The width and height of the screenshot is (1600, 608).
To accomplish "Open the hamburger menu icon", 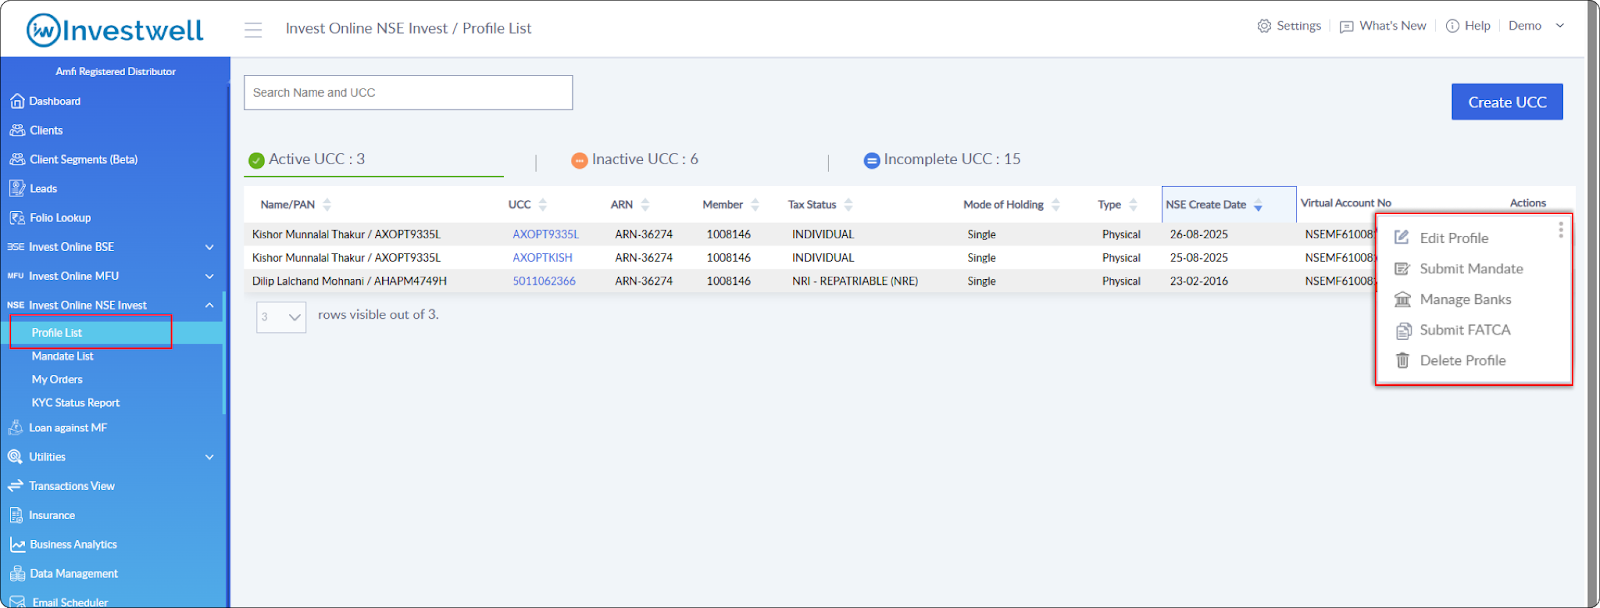I will tap(253, 30).
